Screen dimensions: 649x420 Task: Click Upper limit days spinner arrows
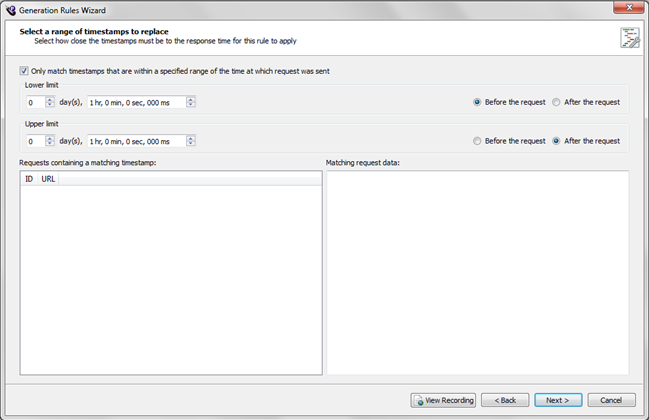pyautogui.click(x=50, y=141)
